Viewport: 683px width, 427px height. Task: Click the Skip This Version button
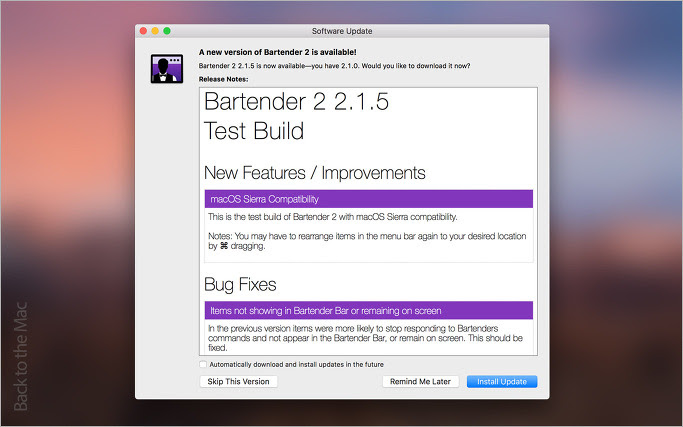point(238,381)
